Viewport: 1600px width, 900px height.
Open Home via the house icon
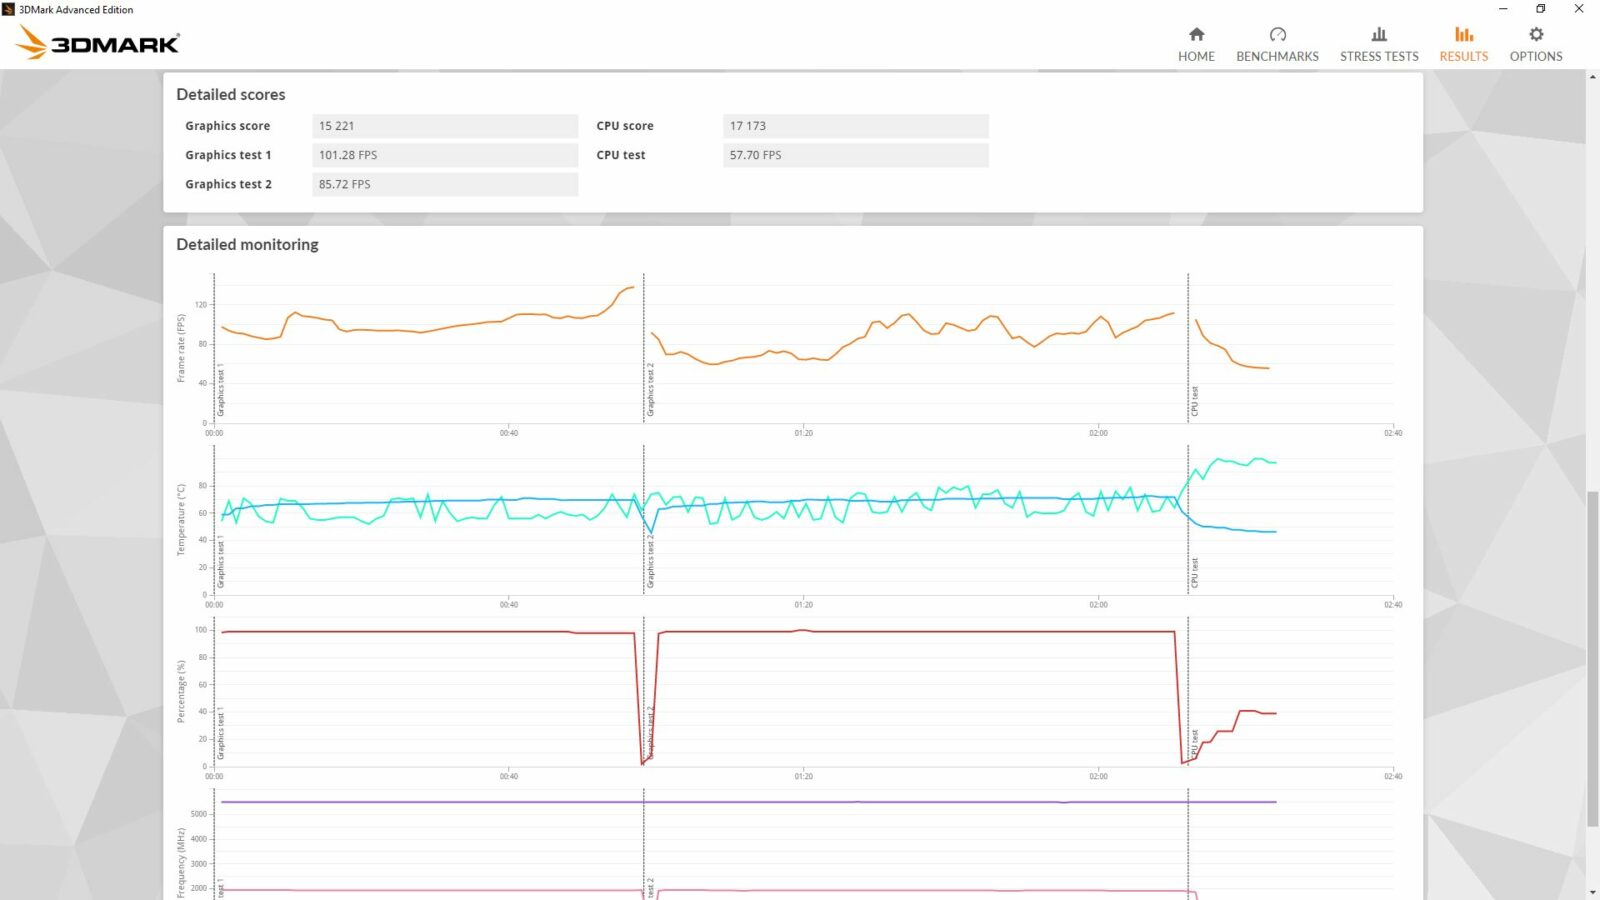pos(1196,41)
